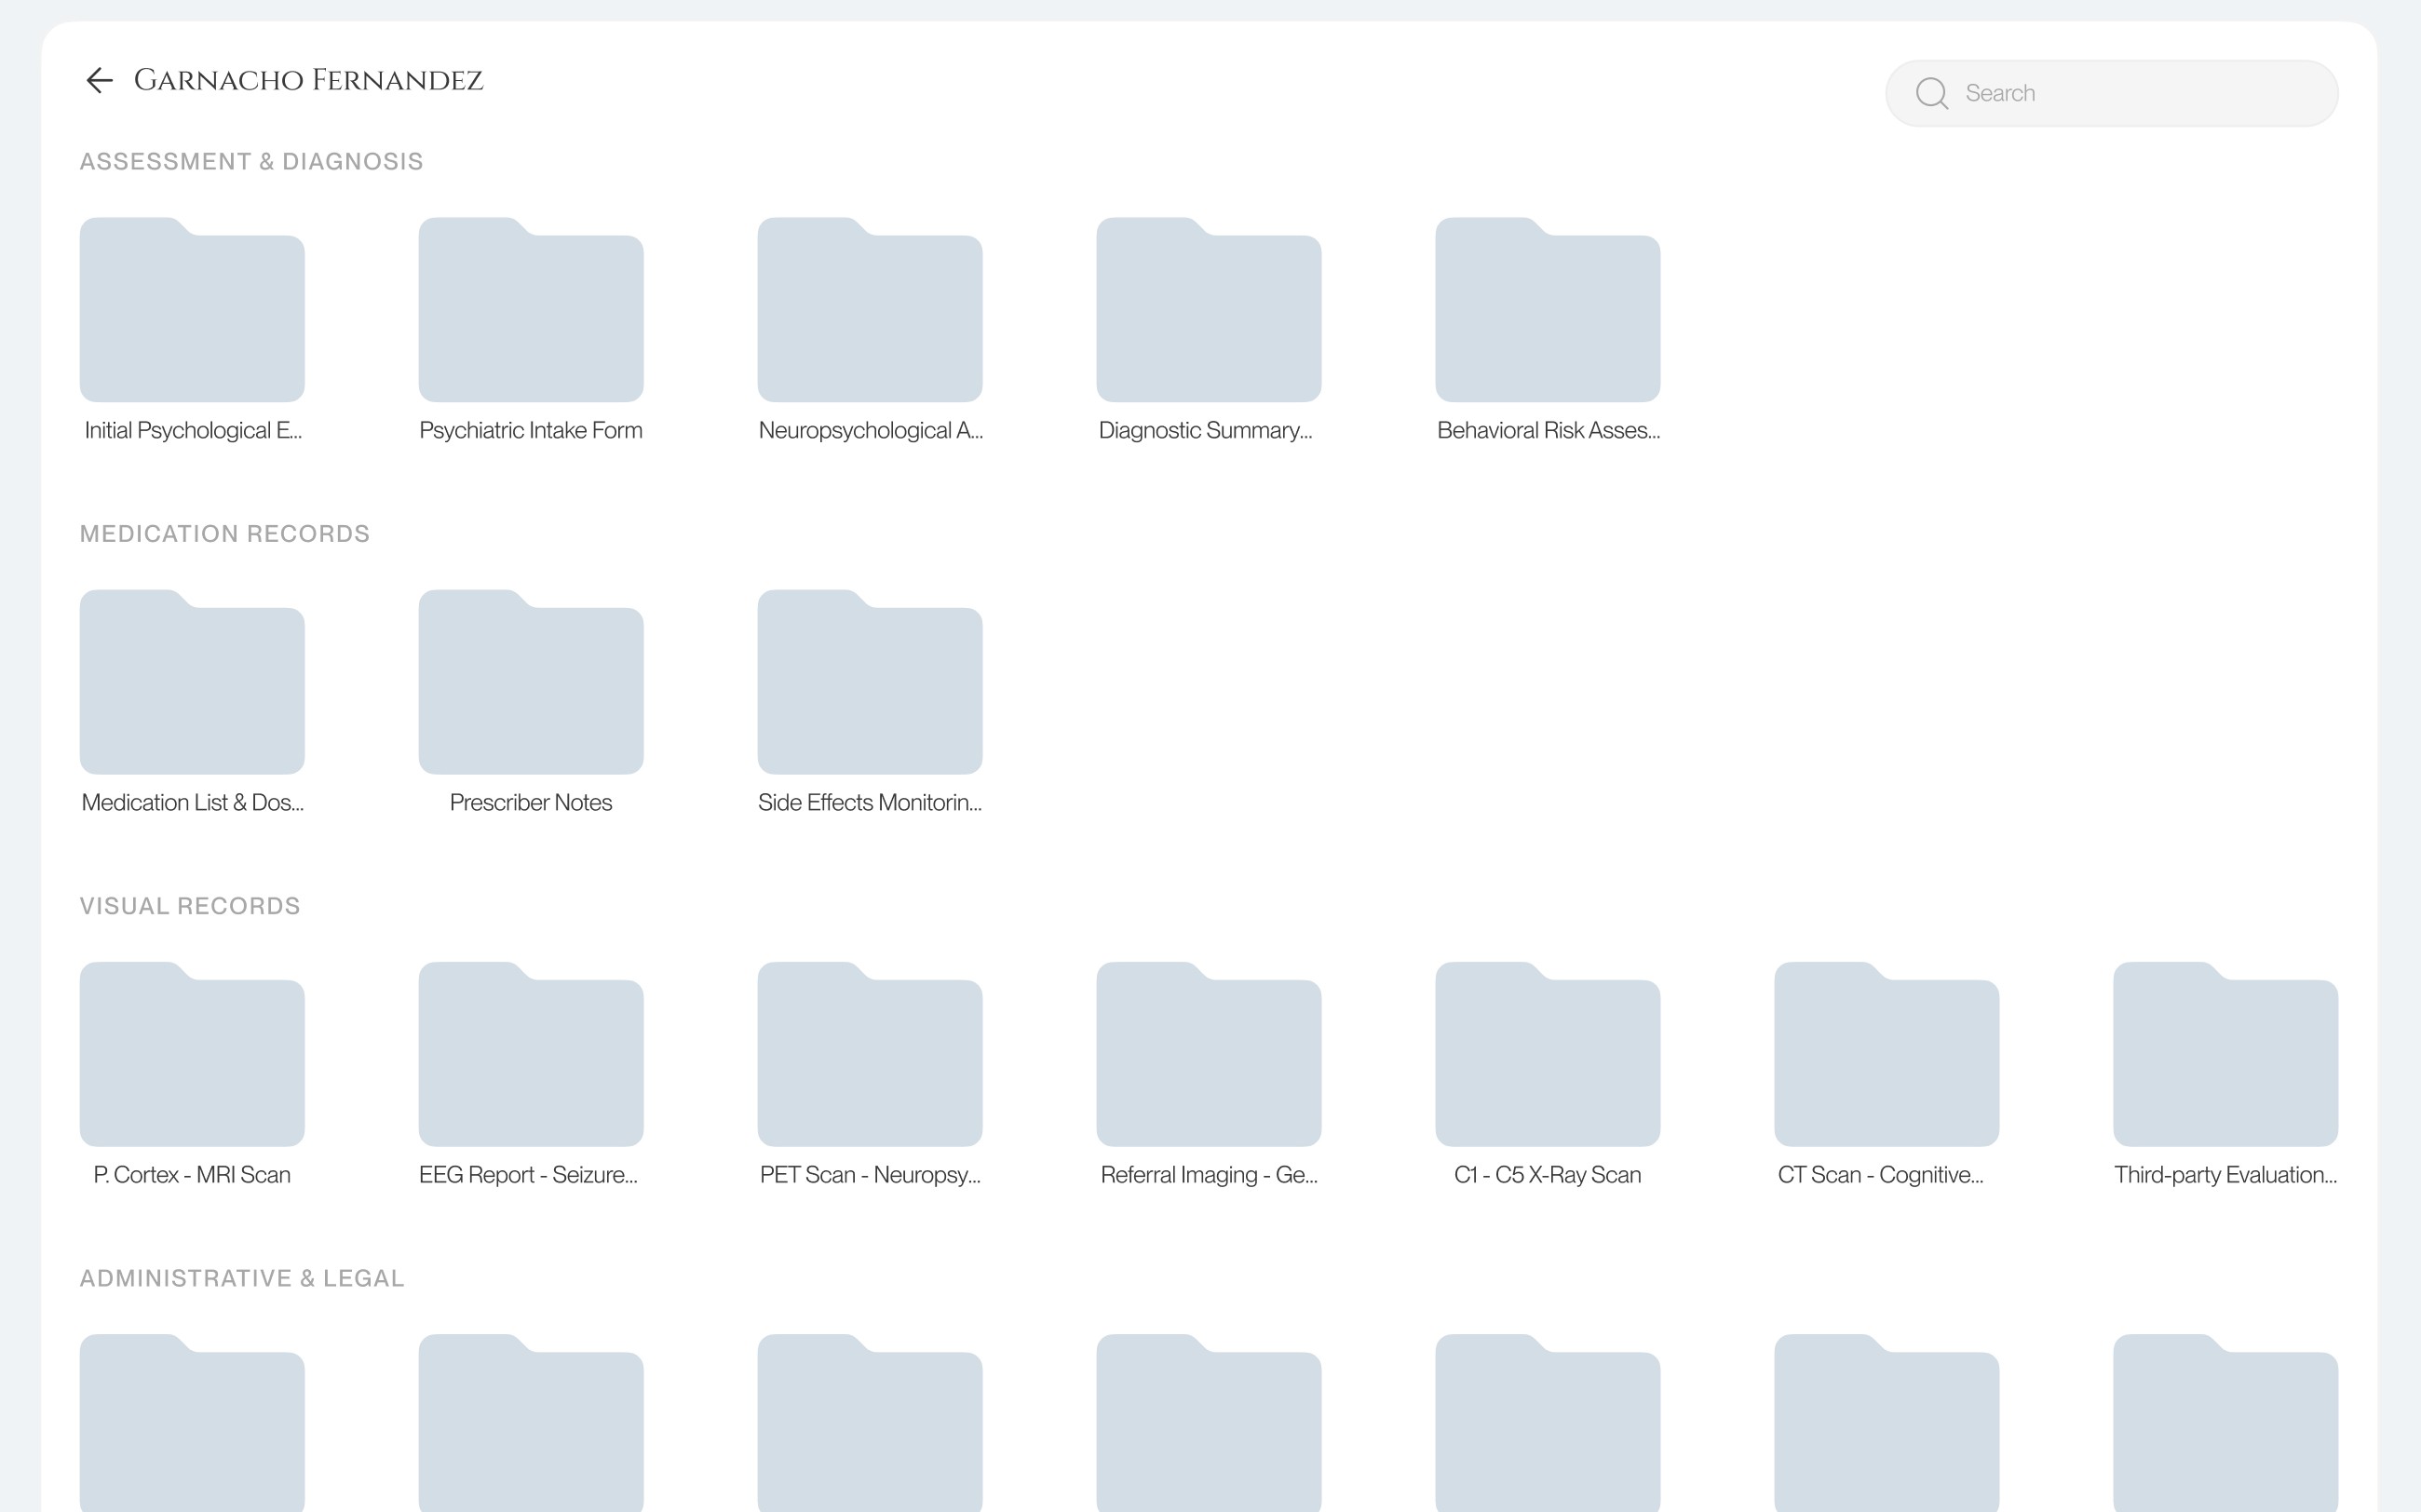
Task: Open Side Effects Monitorin... folder
Action: click(870, 684)
